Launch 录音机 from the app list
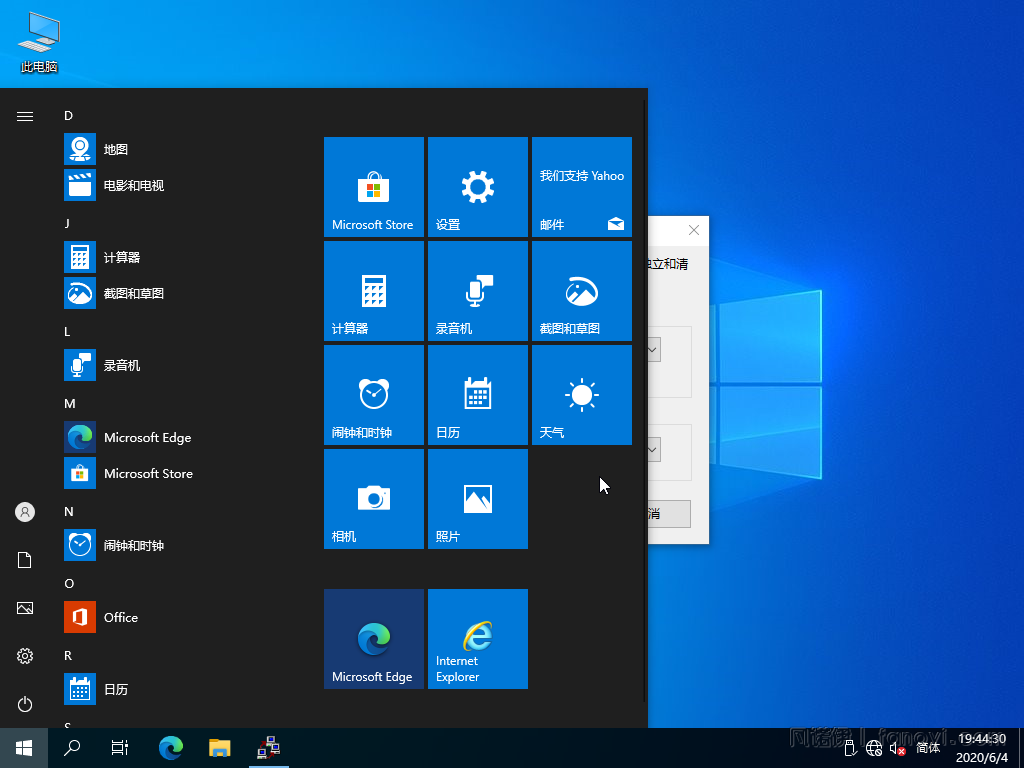The image size is (1024, 768). tap(176, 365)
